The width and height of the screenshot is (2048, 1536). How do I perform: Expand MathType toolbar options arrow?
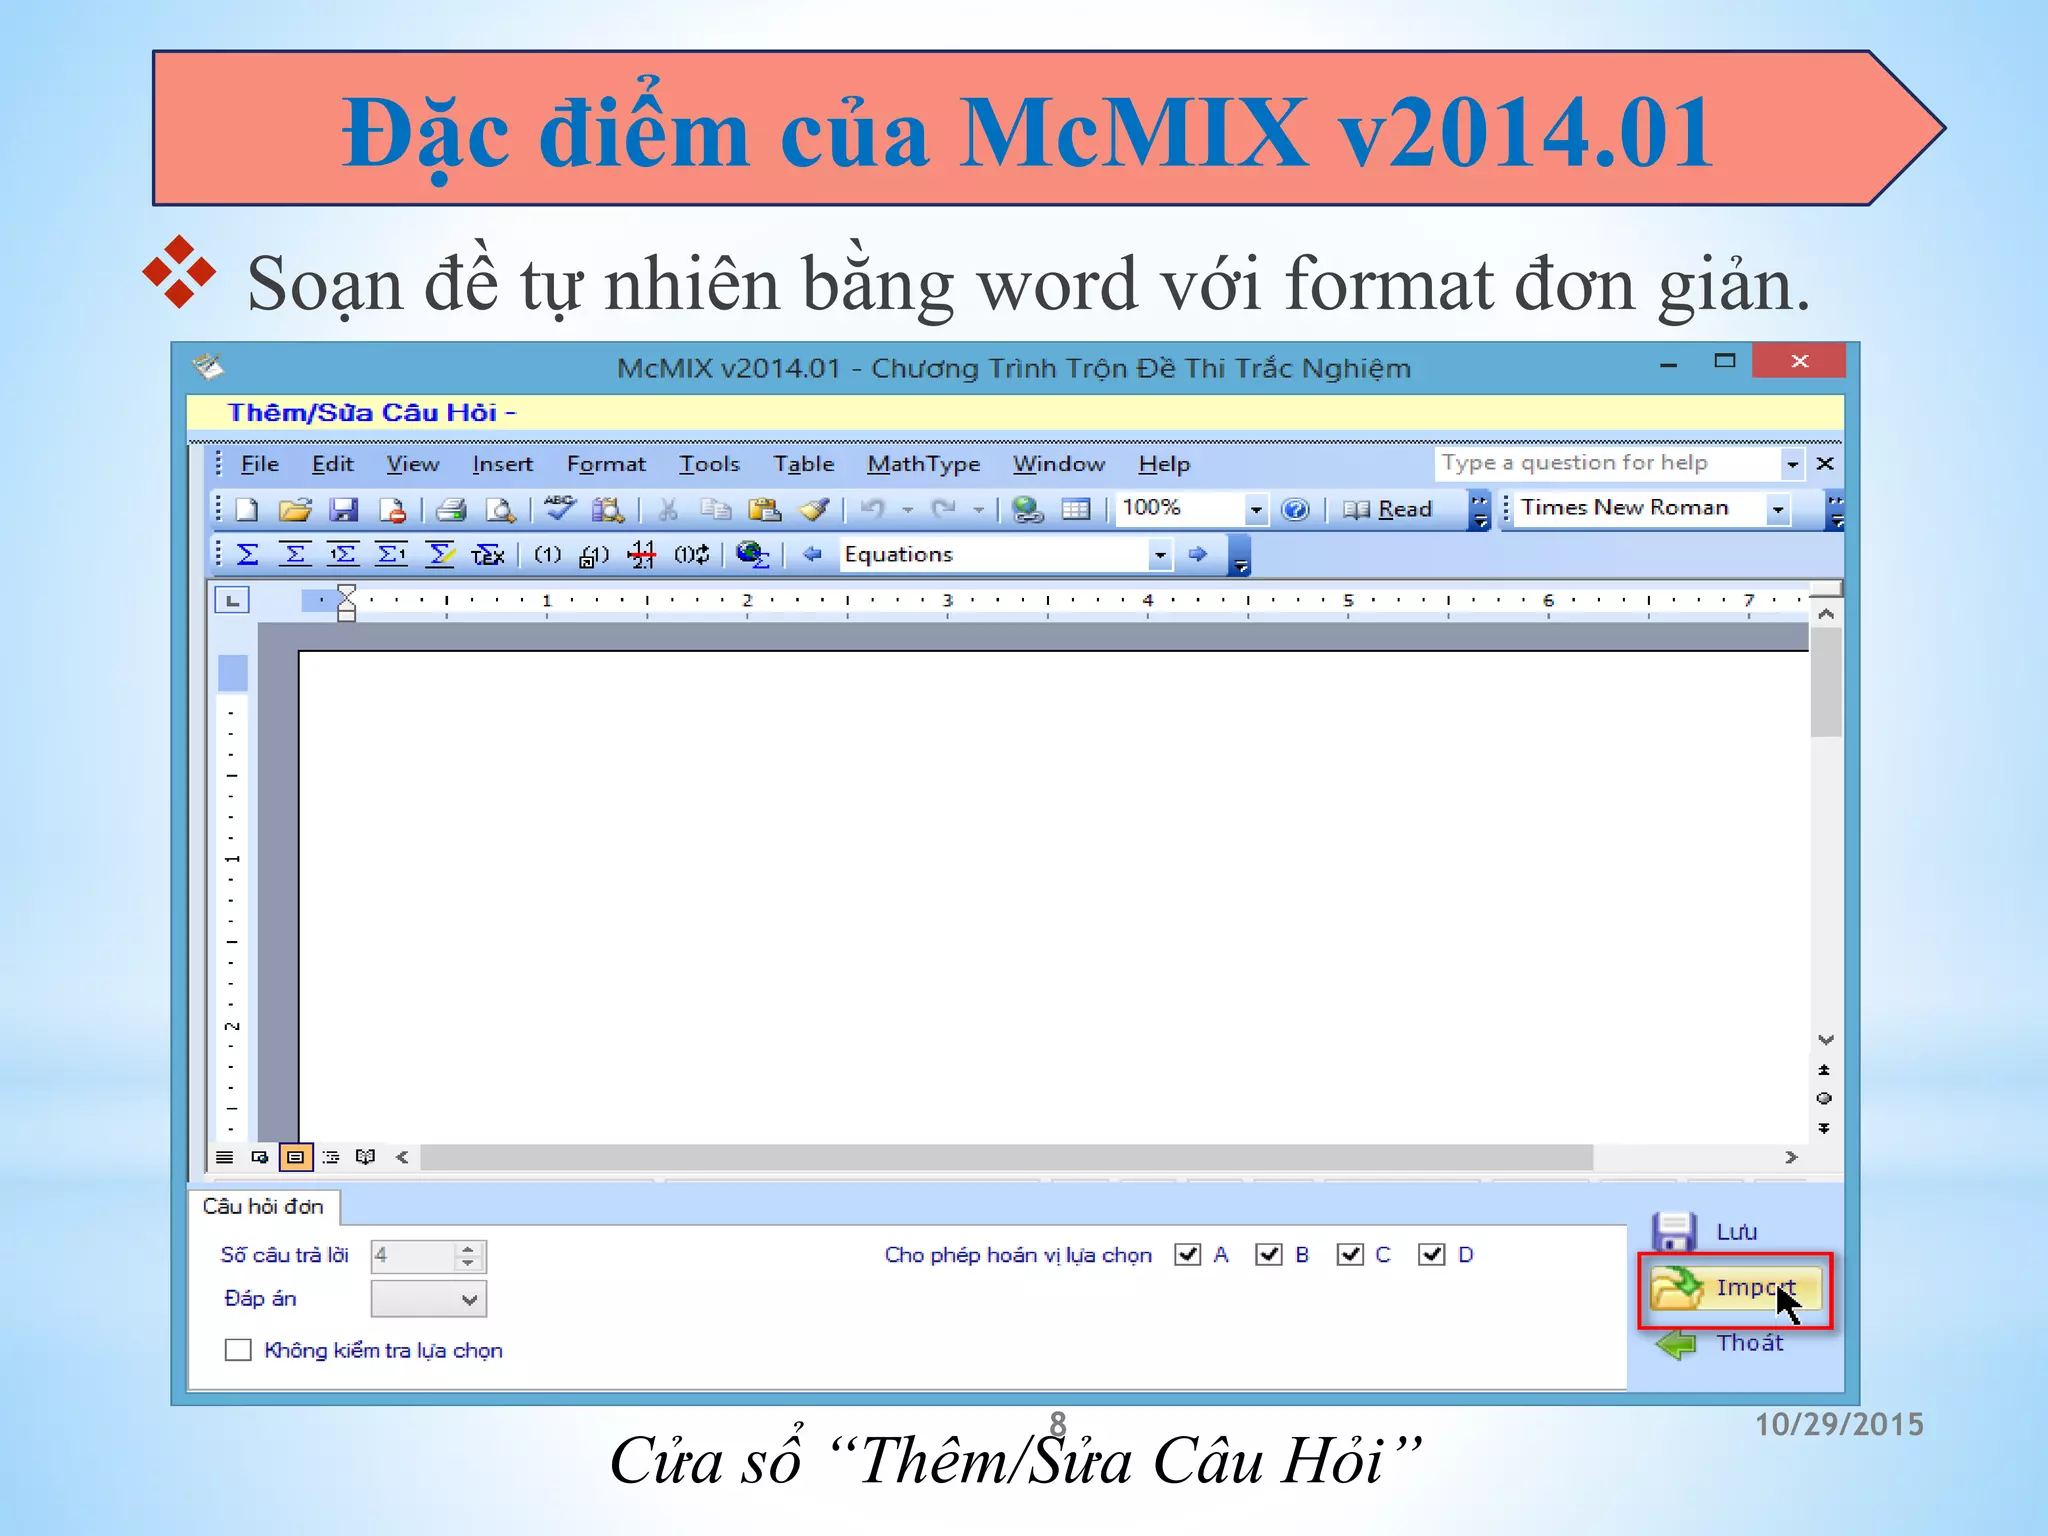(1240, 556)
